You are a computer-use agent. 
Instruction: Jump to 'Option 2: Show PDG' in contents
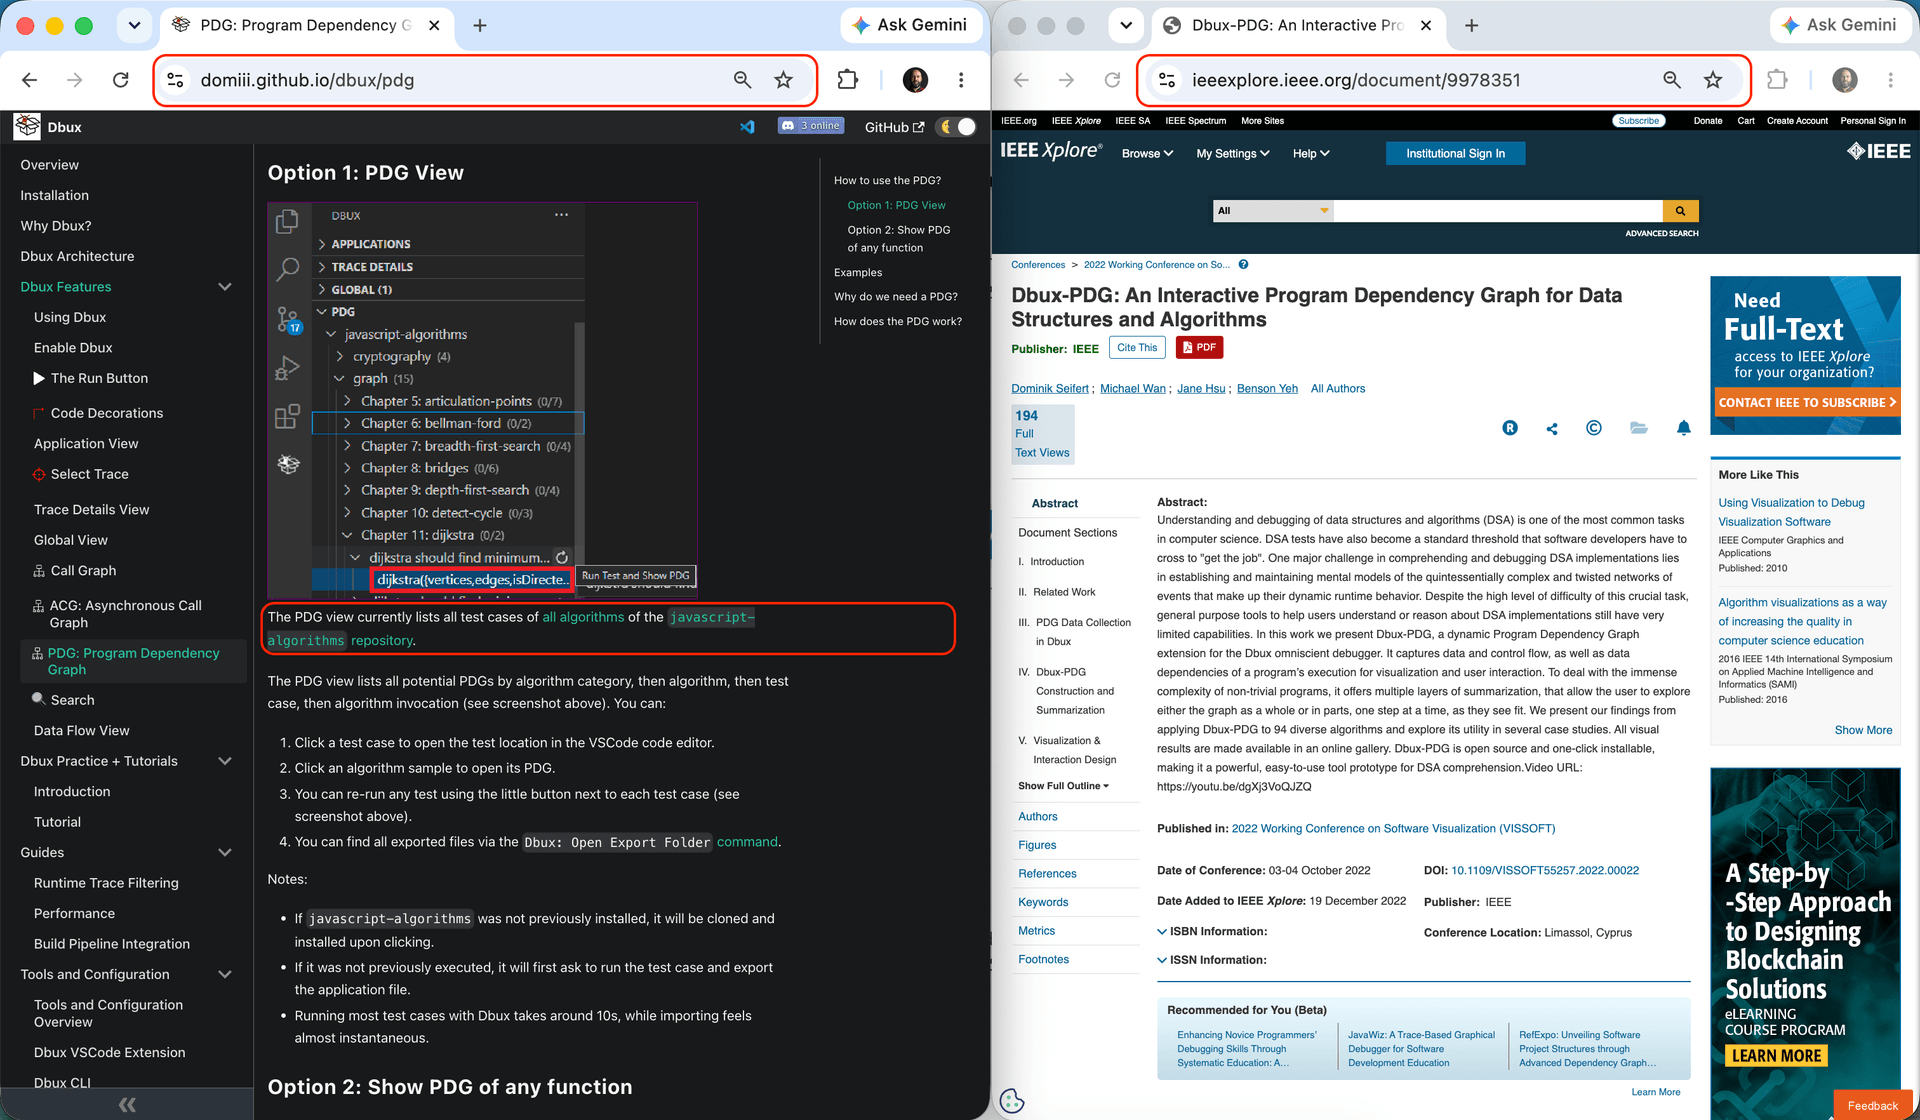click(899, 239)
